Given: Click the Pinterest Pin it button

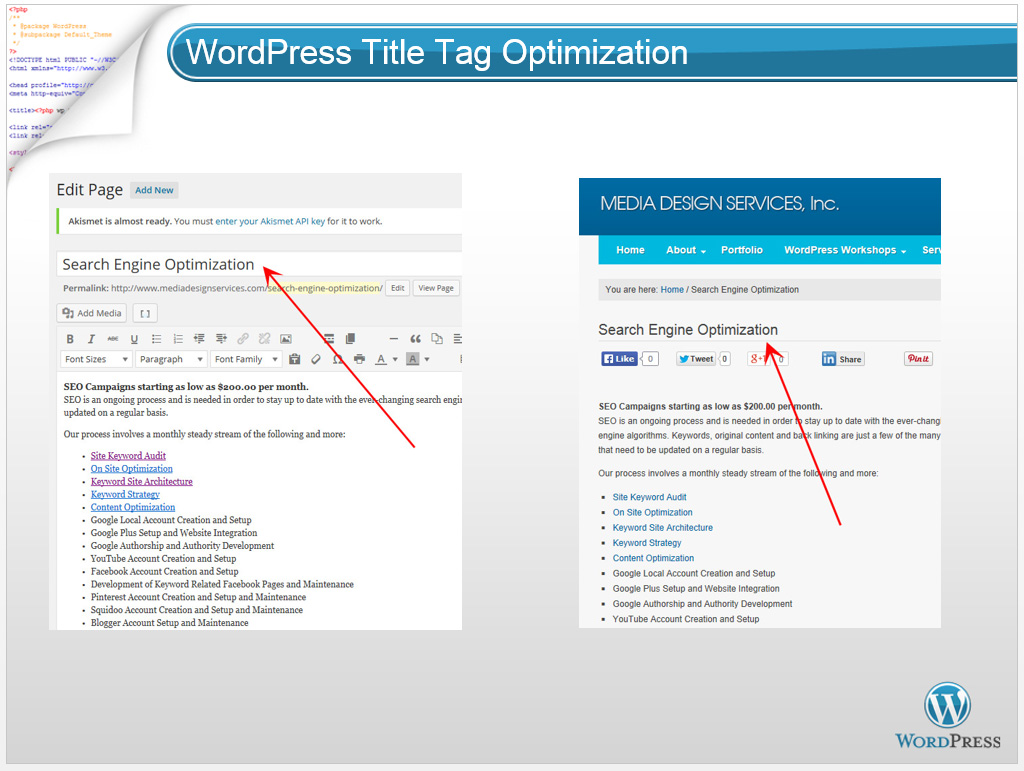Looking at the screenshot, I should [918, 358].
